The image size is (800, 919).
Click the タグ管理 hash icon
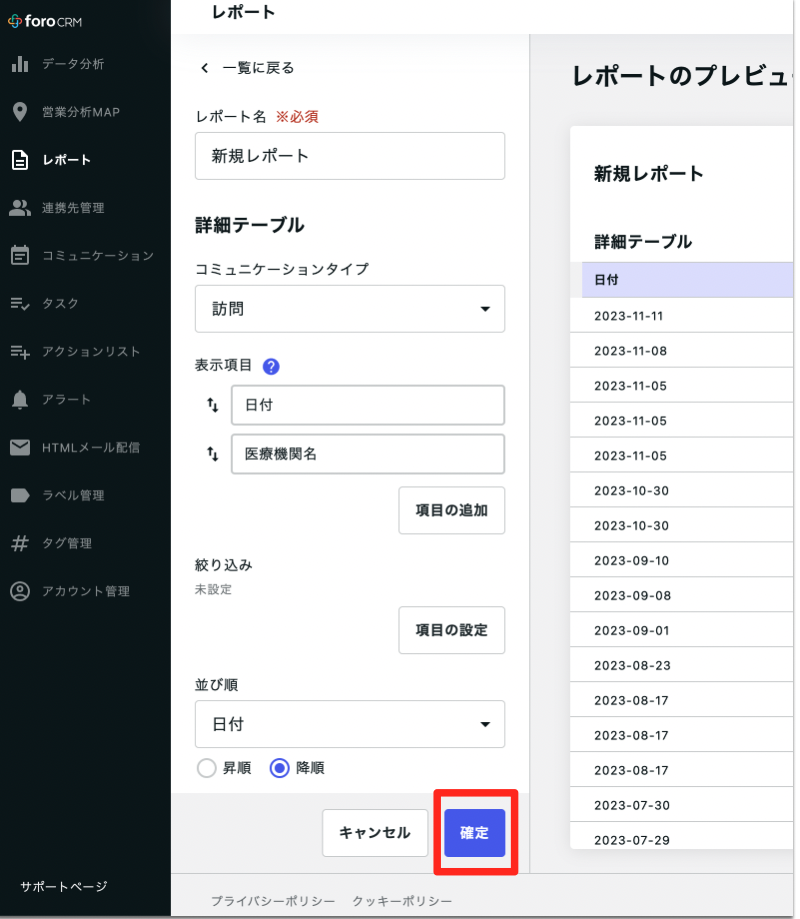pyautogui.click(x=20, y=543)
